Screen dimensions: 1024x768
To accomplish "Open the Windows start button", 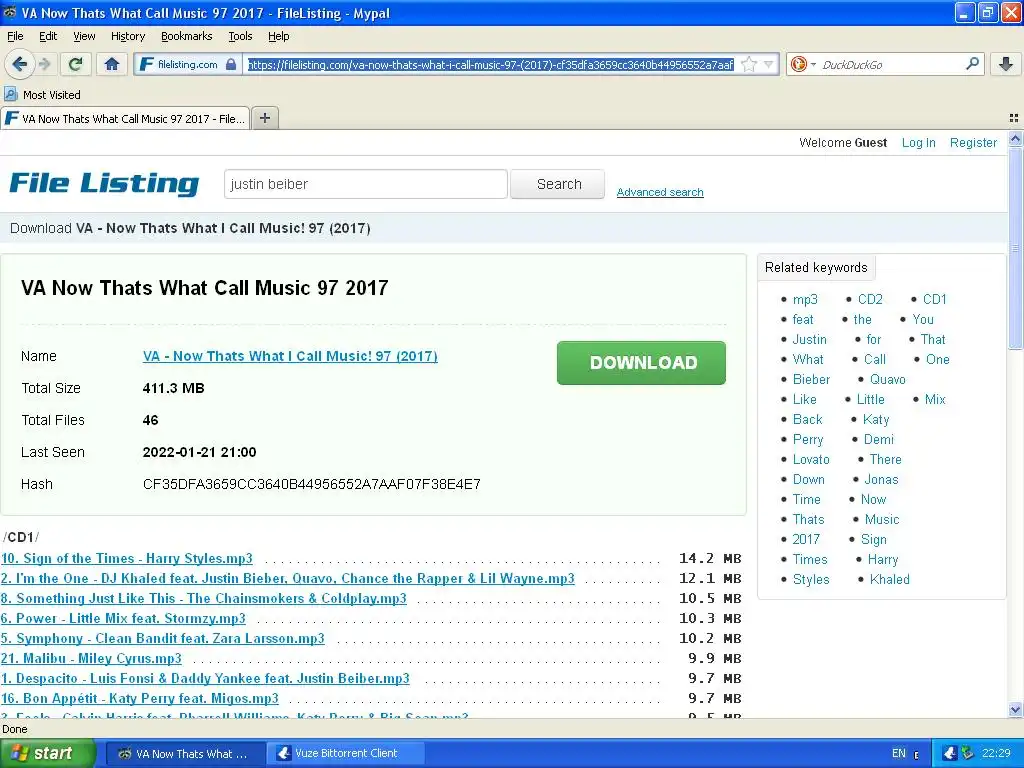I will coord(47,753).
